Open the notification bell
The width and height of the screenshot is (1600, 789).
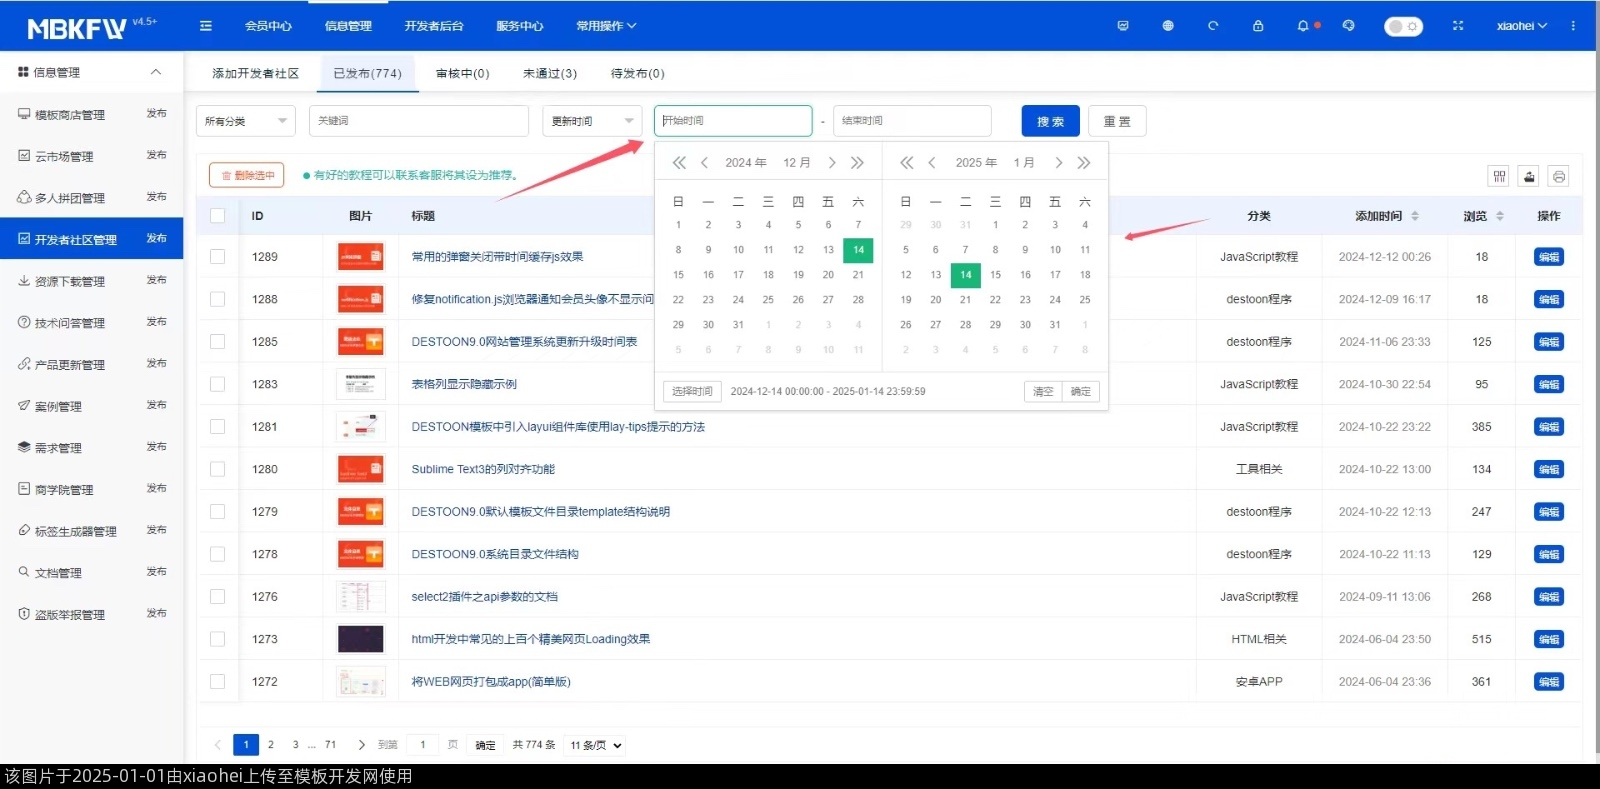tap(1303, 26)
